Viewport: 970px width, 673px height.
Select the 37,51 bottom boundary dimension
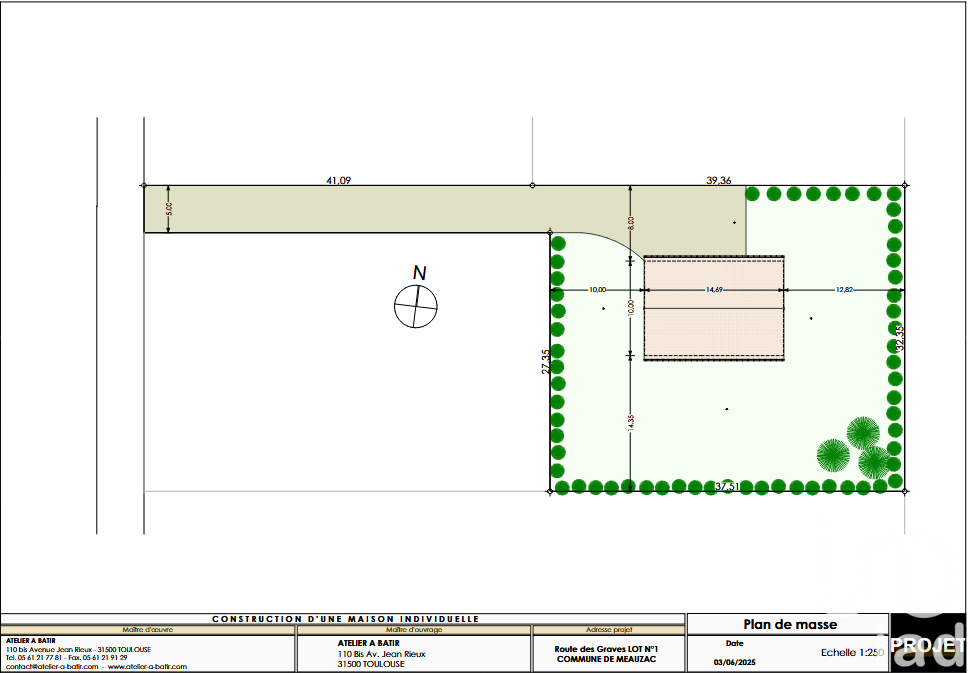tap(726, 487)
